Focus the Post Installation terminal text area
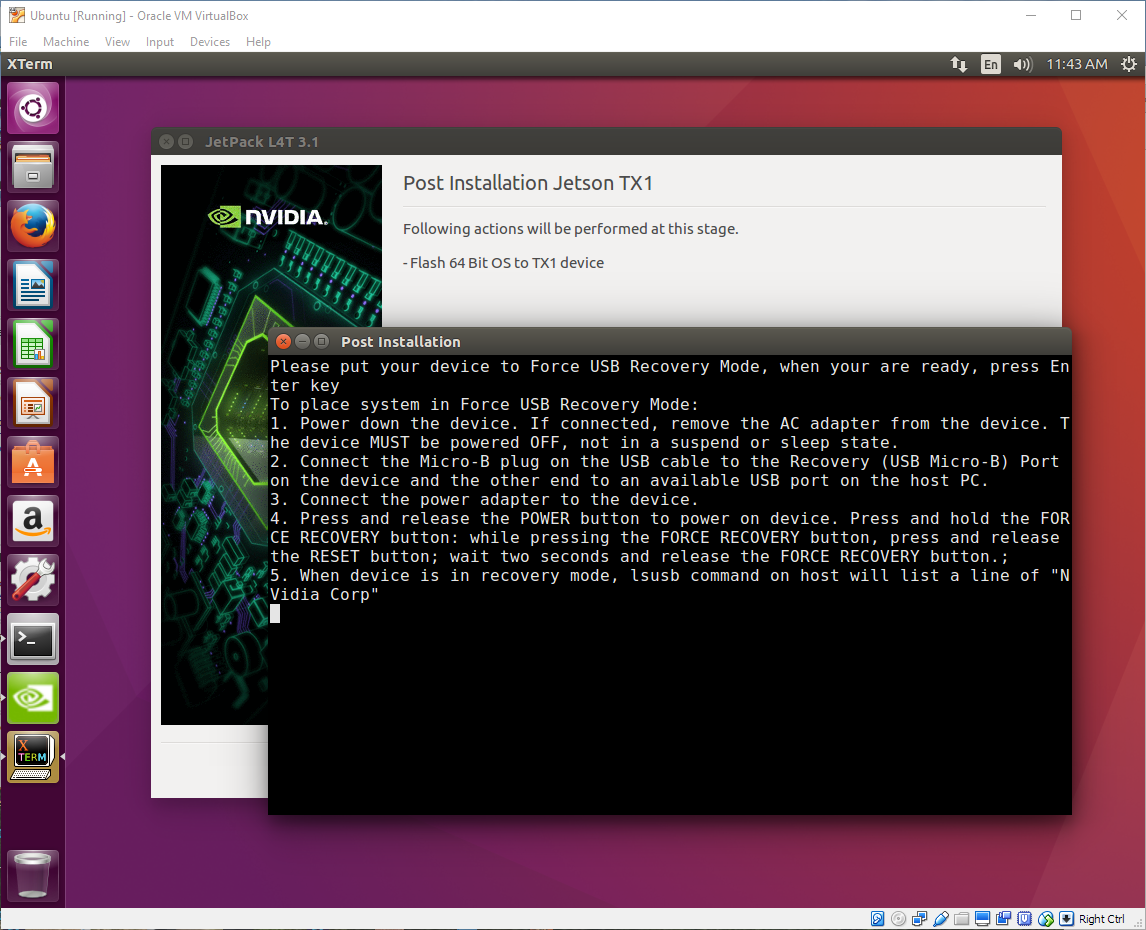Image resolution: width=1146 pixels, height=930 pixels. tap(670, 700)
